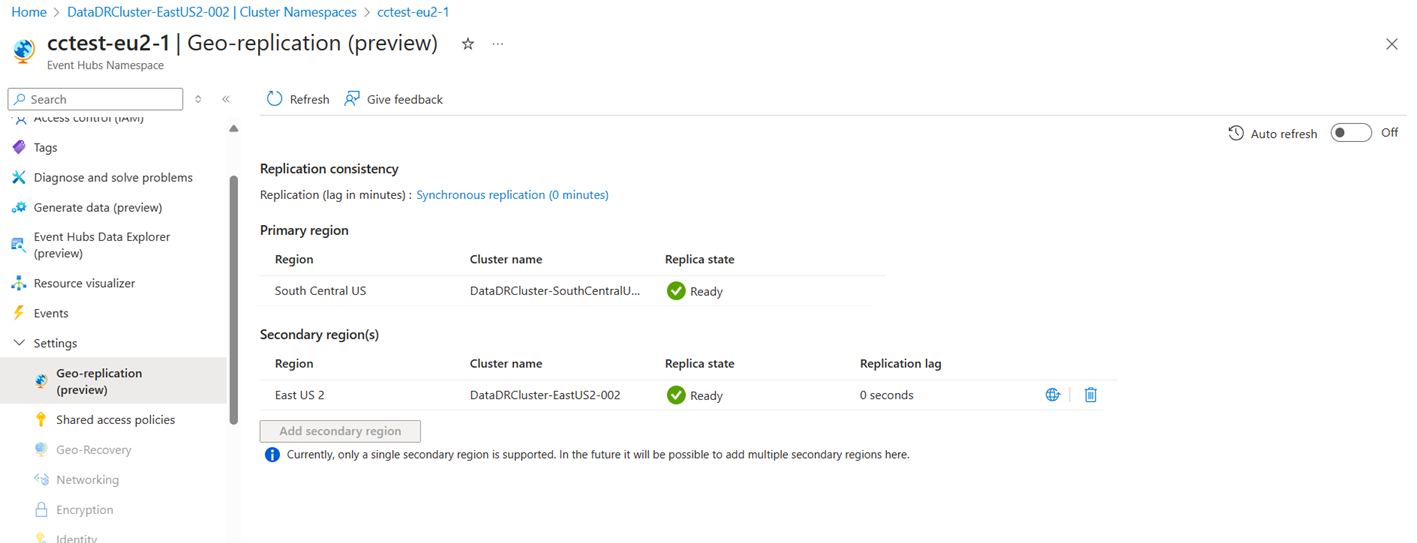Collapse the Settings section in sidebar

19,343
